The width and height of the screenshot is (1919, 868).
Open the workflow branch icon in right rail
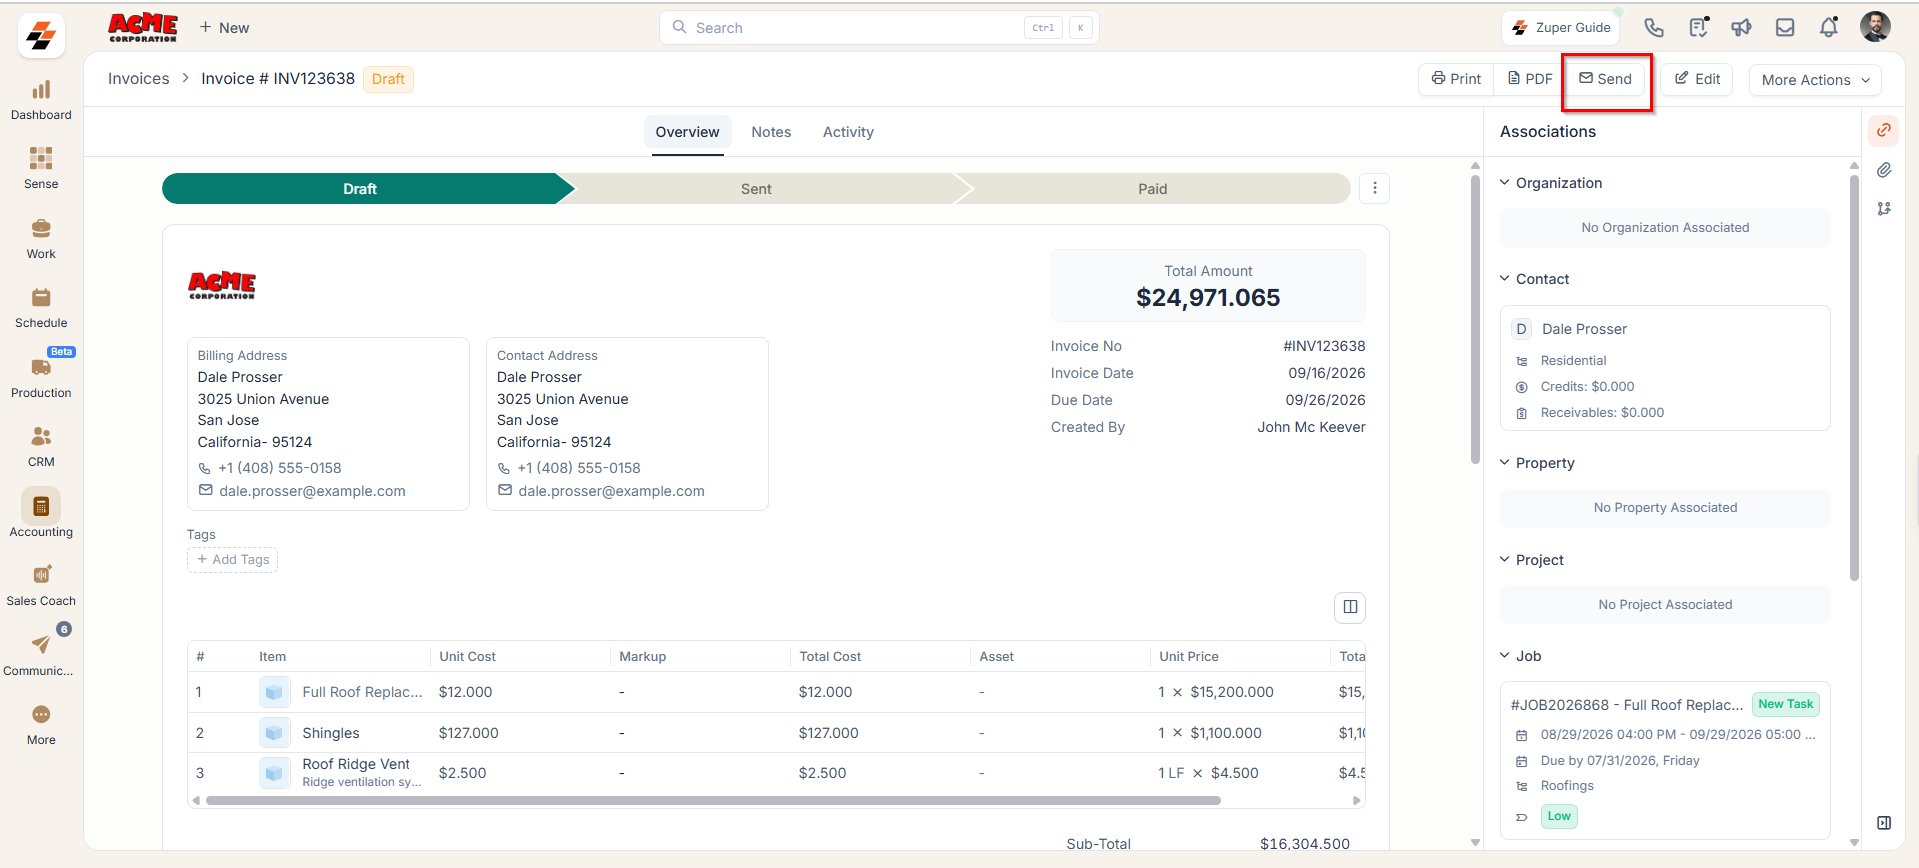click(1884, 209)
